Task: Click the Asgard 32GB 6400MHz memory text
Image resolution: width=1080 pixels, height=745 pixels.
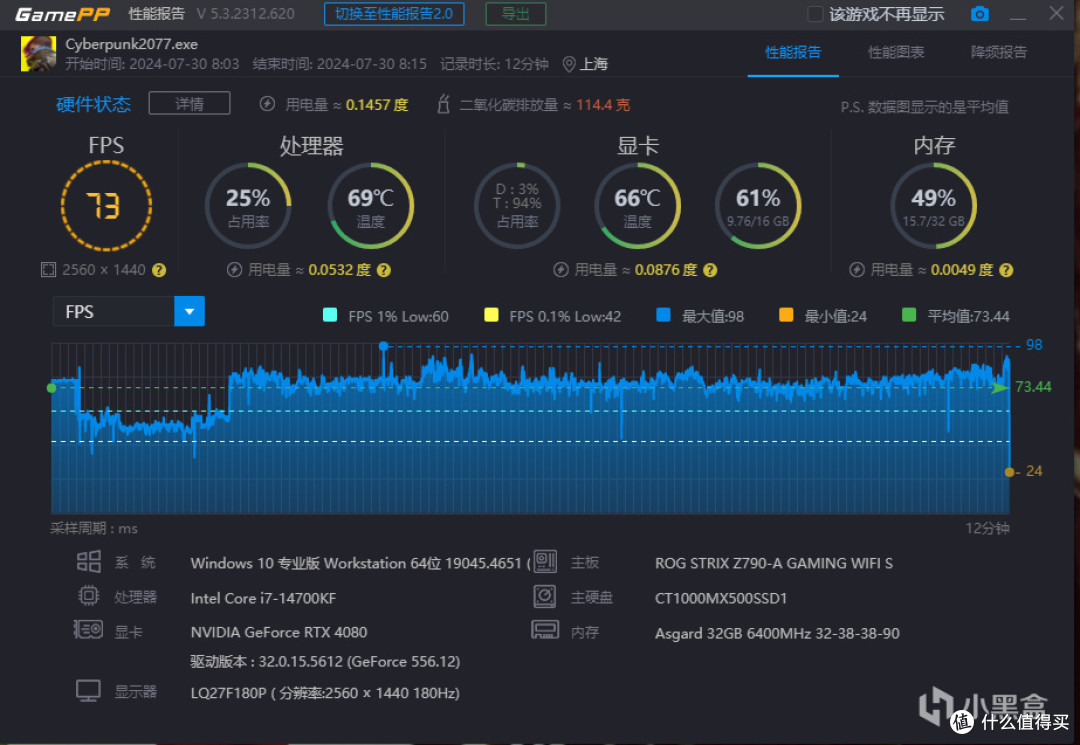Action: (x=777, y=633)
